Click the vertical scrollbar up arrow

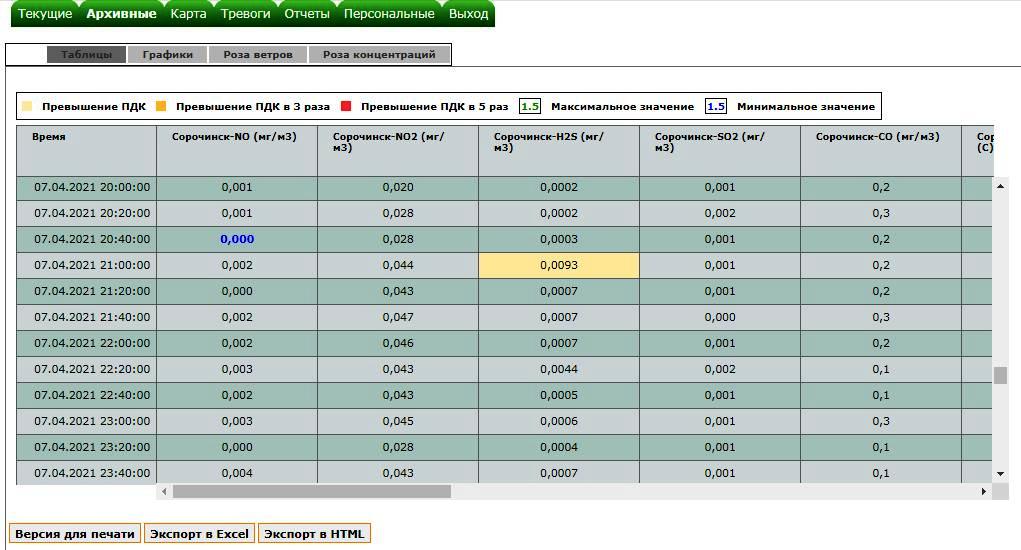pos(1000,185)
